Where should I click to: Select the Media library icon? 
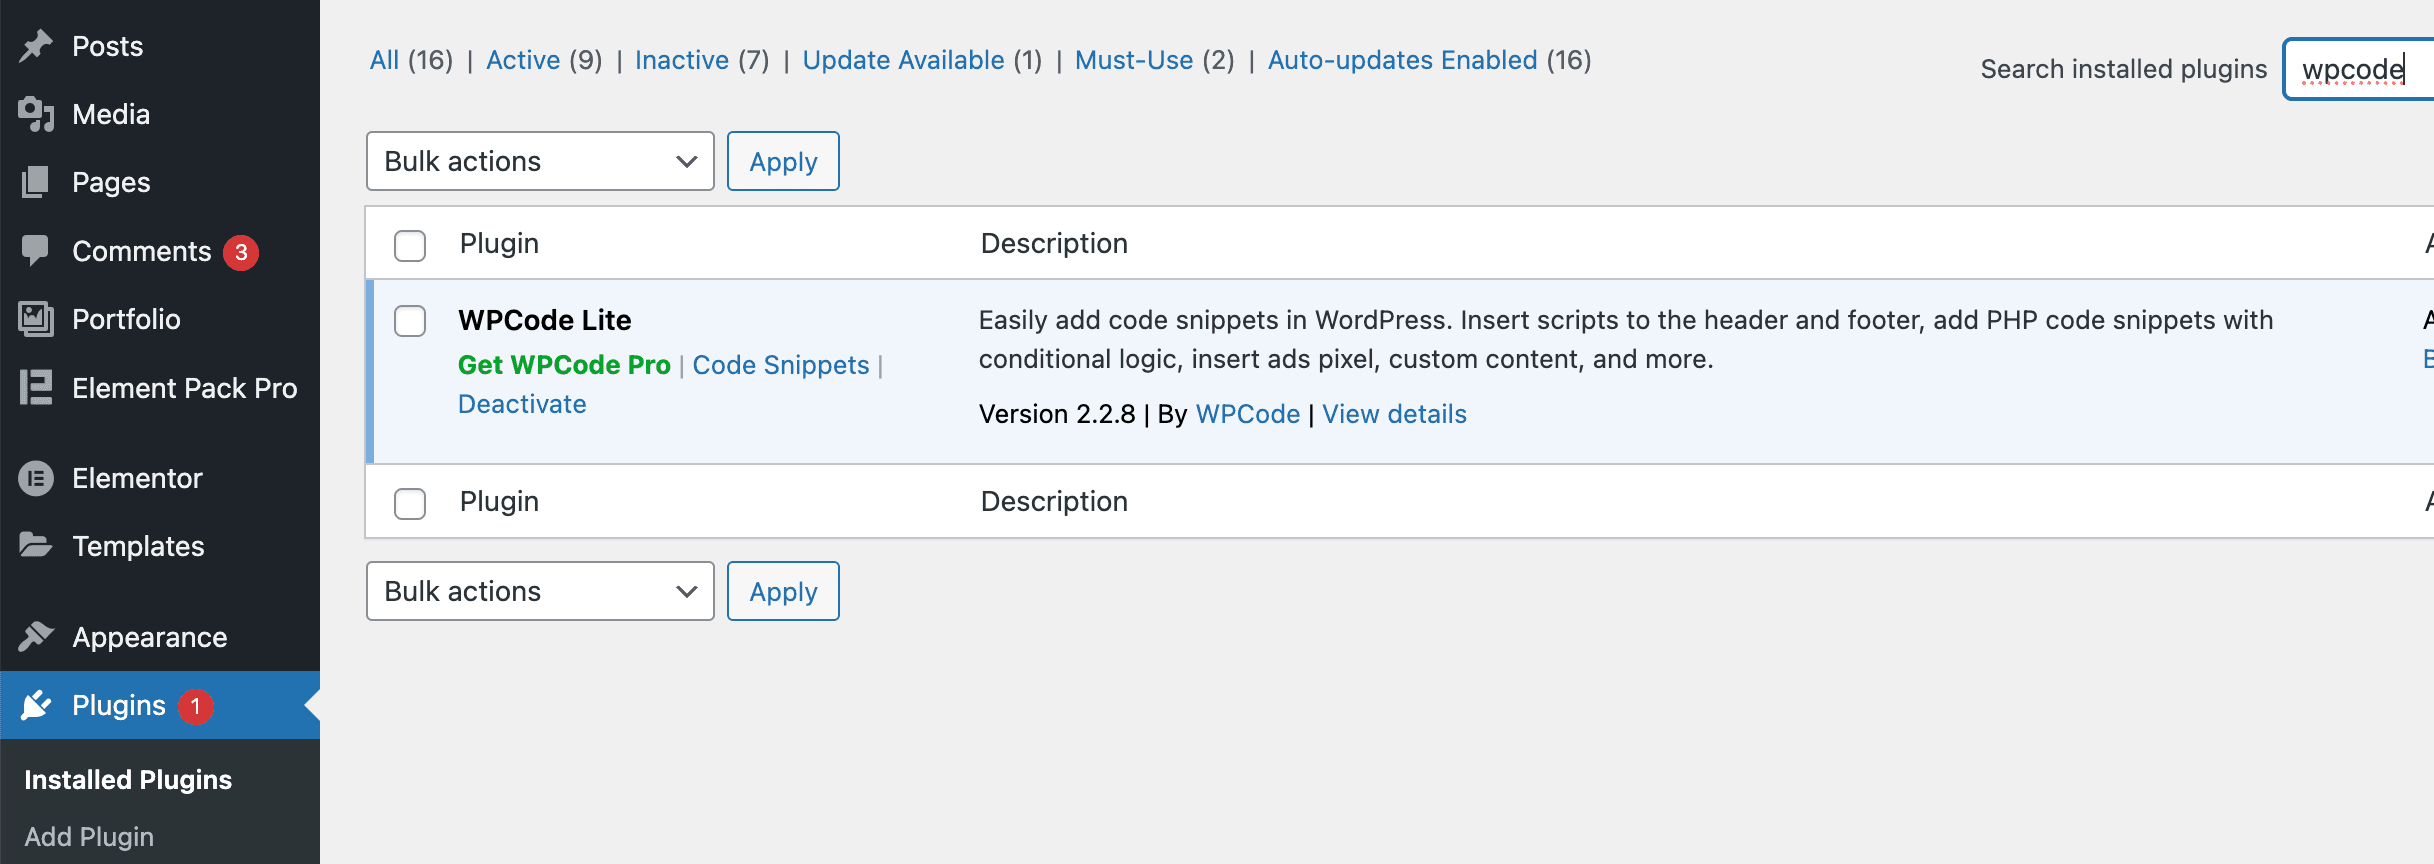point(36,113)
